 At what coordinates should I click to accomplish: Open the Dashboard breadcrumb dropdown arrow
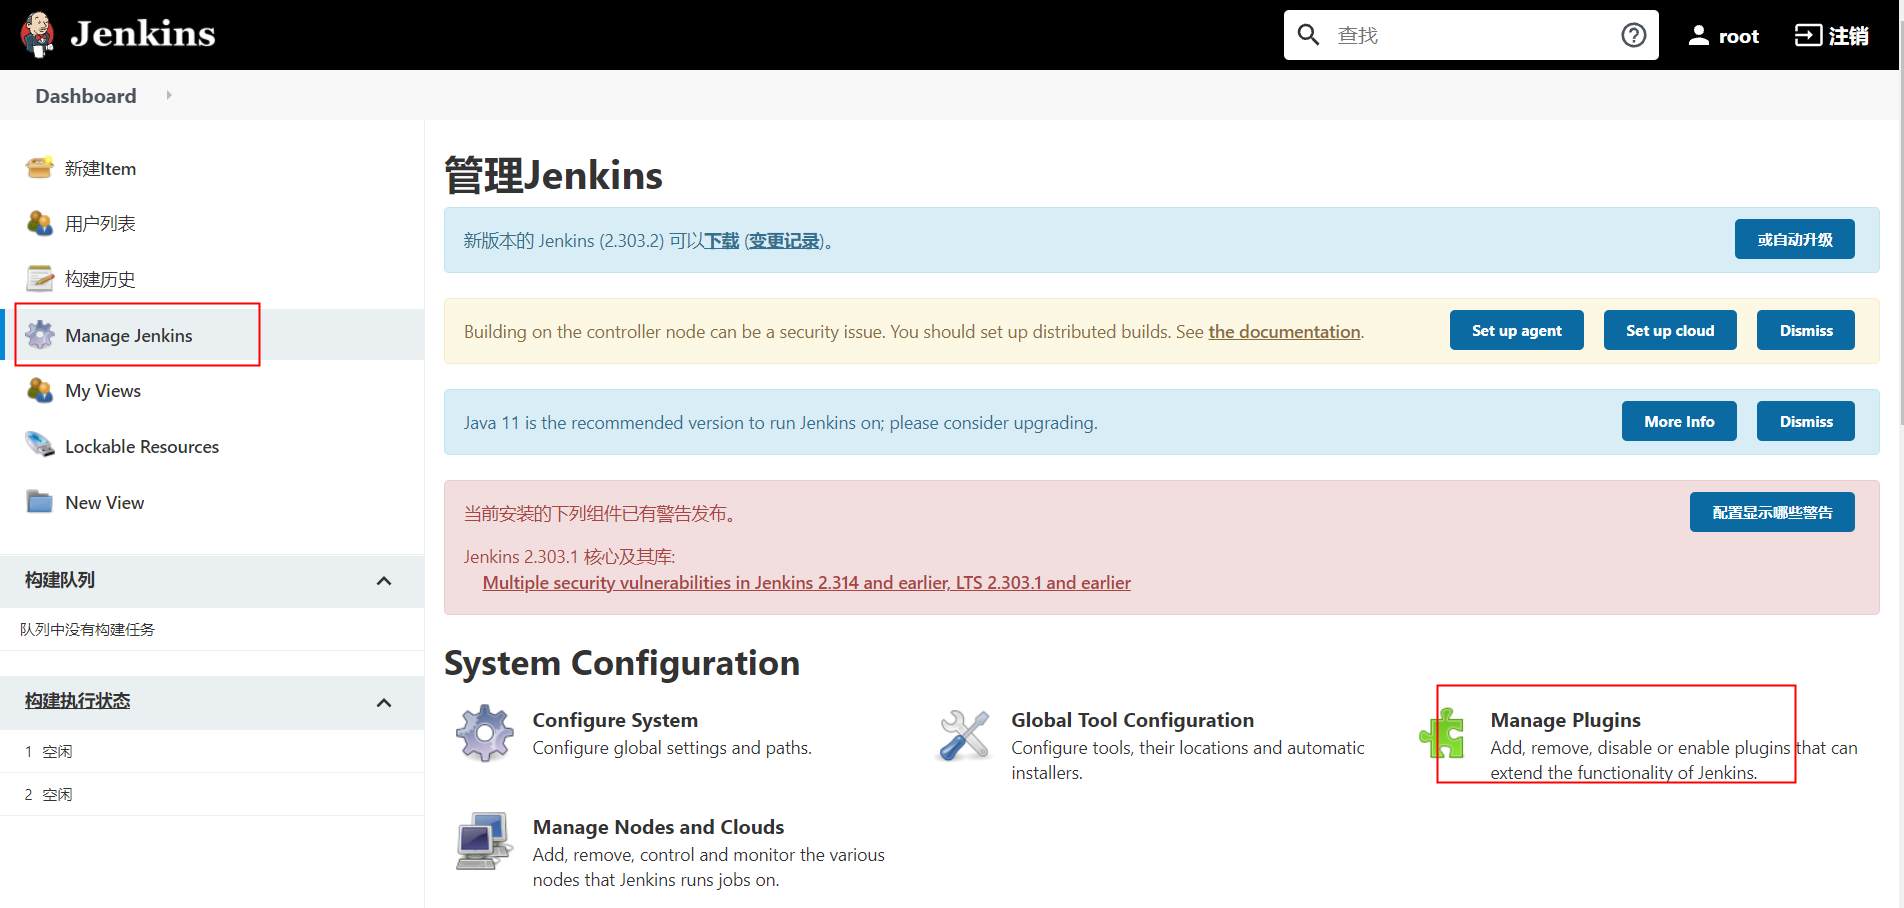coord(169,95)
